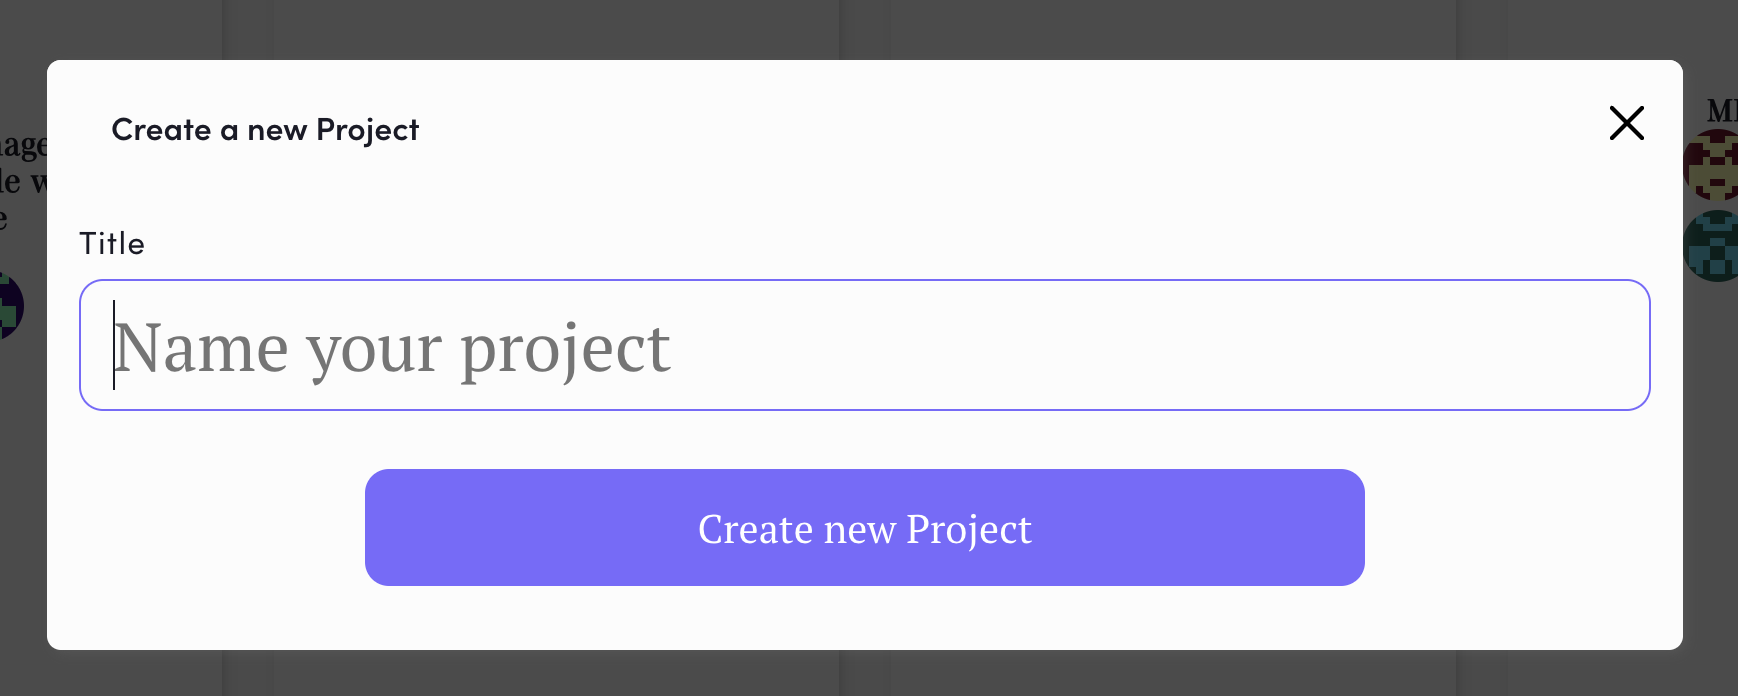This screenshot has width=1738, height=696.
Task: Dismiss the modal using the cross icon
Action: [1626, 124]
